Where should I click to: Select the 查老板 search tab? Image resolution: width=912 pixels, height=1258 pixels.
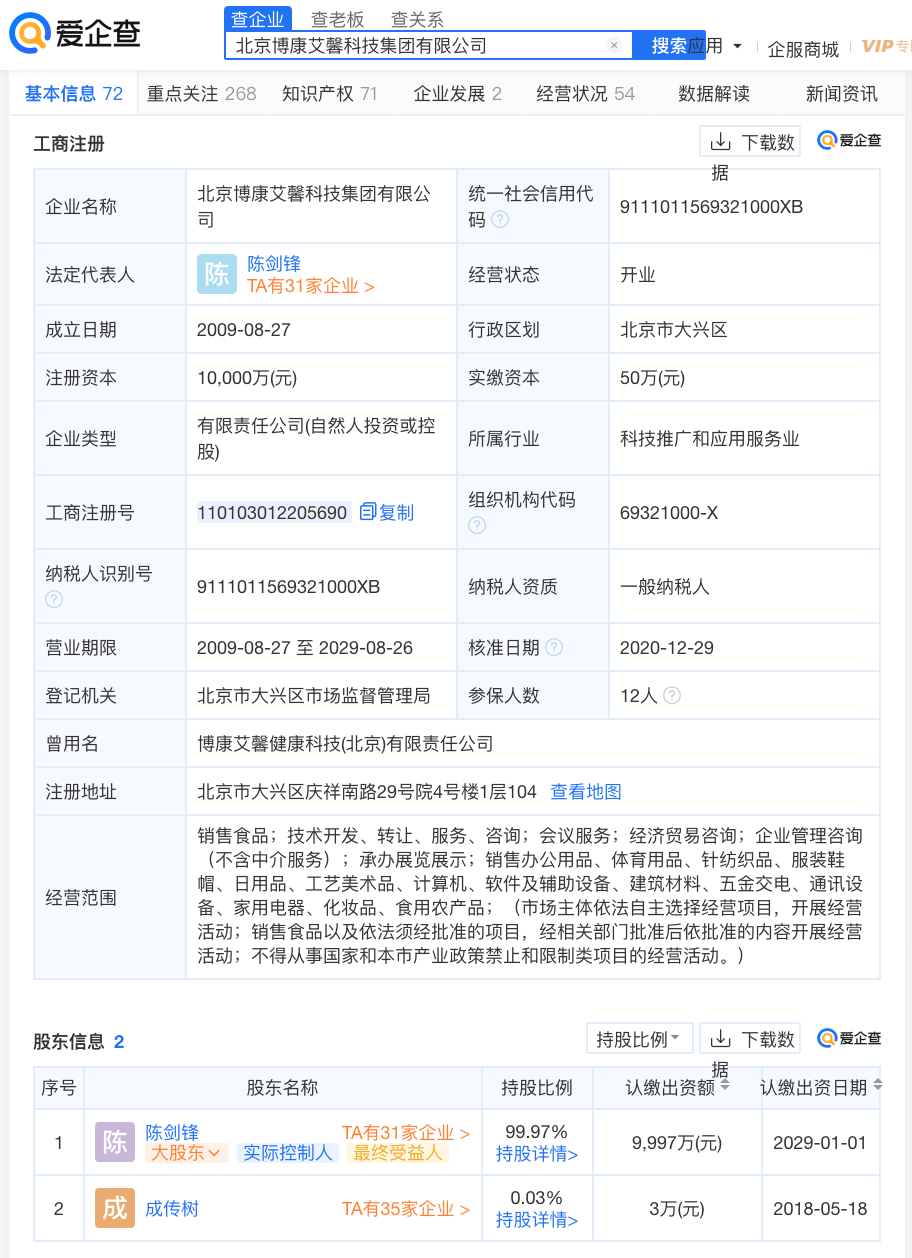(x=338, y=19)
